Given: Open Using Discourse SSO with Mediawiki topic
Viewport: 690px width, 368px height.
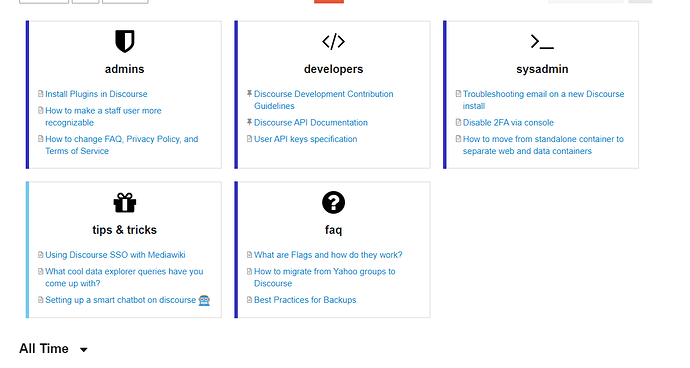Looking at the screenshot, I should point(115,255).
